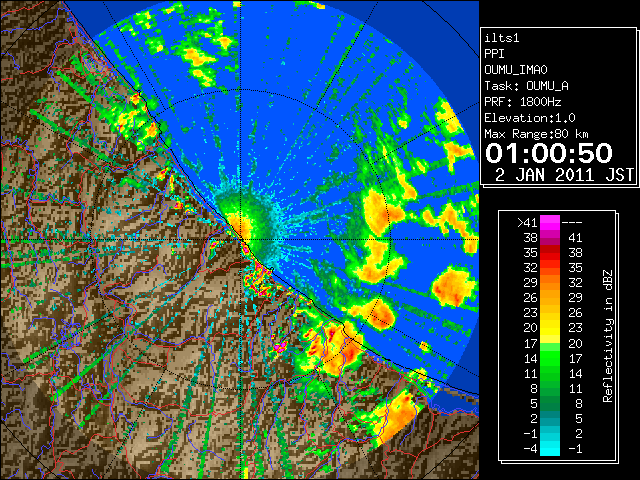The width and height of the screenshot is (640, 480).
Task: Pick the yellow 20 to 23 legend swatch
Action: pos(550,328)
